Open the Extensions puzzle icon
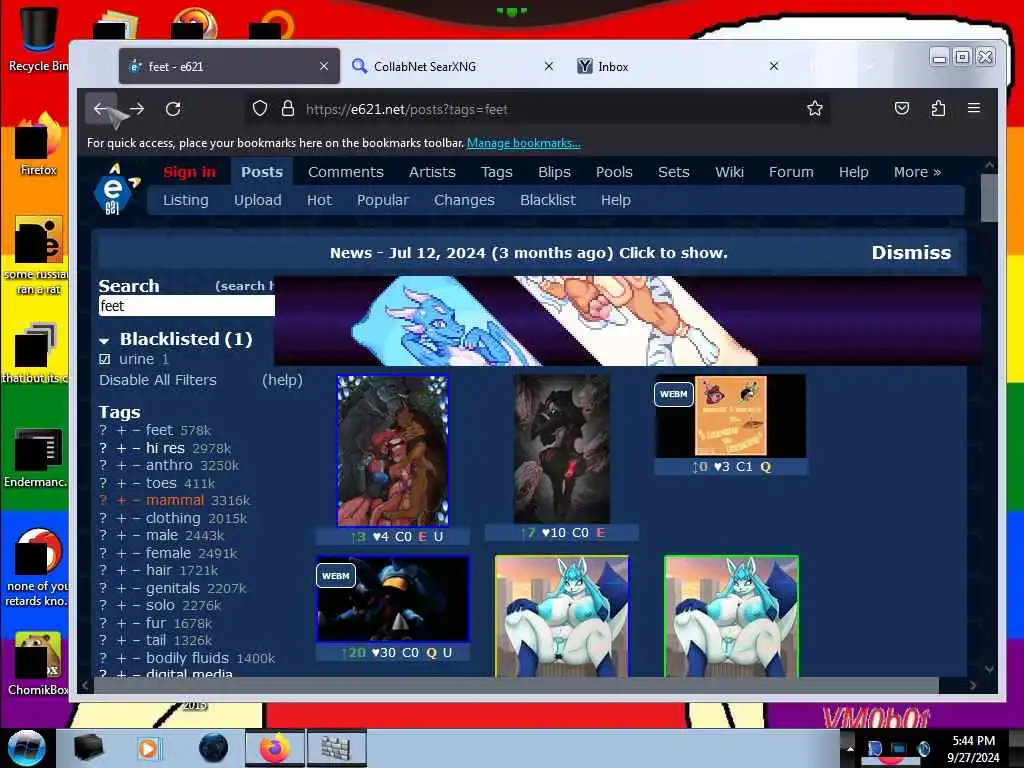This screenshot has height=768, width=1024. pos(938,108)
